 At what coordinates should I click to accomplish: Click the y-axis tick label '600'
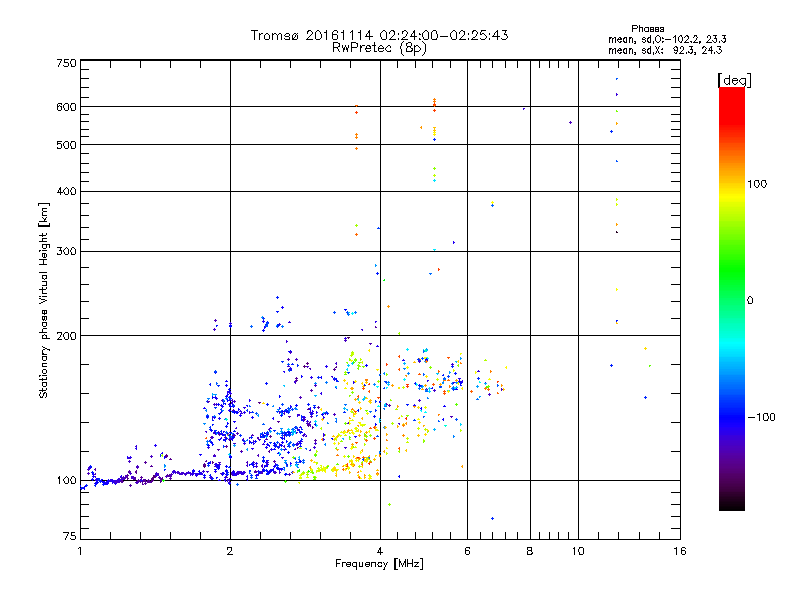66,107
